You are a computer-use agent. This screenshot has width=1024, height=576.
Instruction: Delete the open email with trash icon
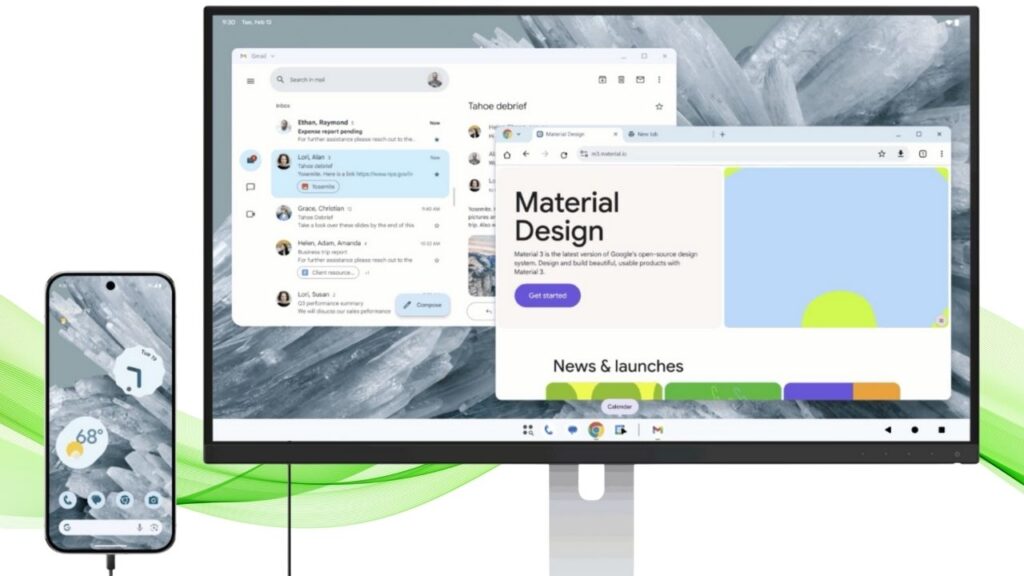(x=621, y=80)
